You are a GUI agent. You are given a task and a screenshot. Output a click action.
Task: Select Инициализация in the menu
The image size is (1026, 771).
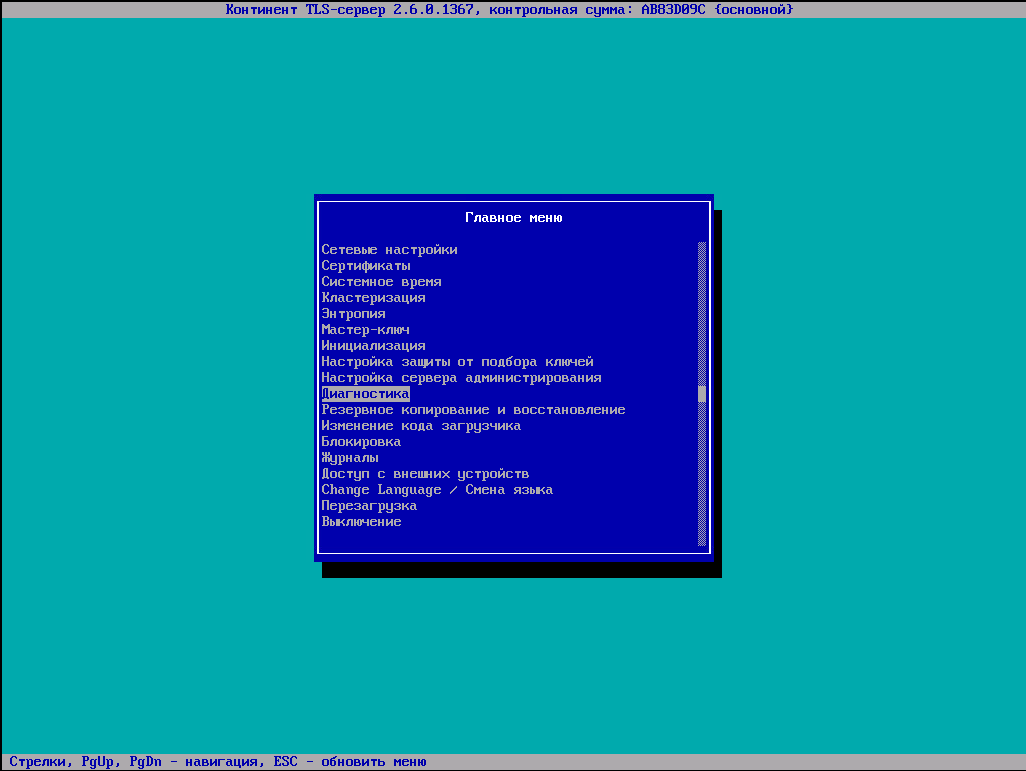tap(374, 346)
